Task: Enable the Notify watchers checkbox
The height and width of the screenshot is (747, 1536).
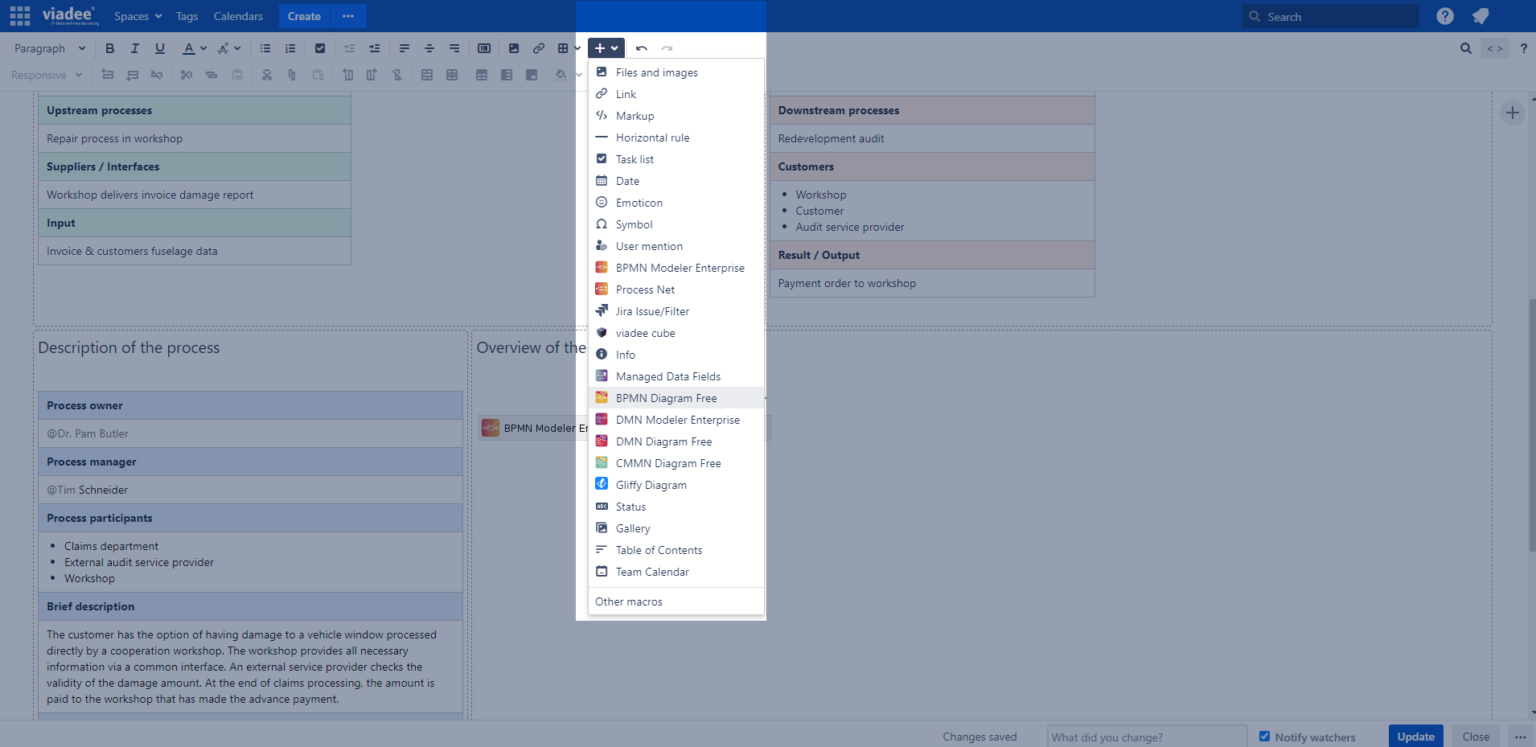Action: [1262, 736]
